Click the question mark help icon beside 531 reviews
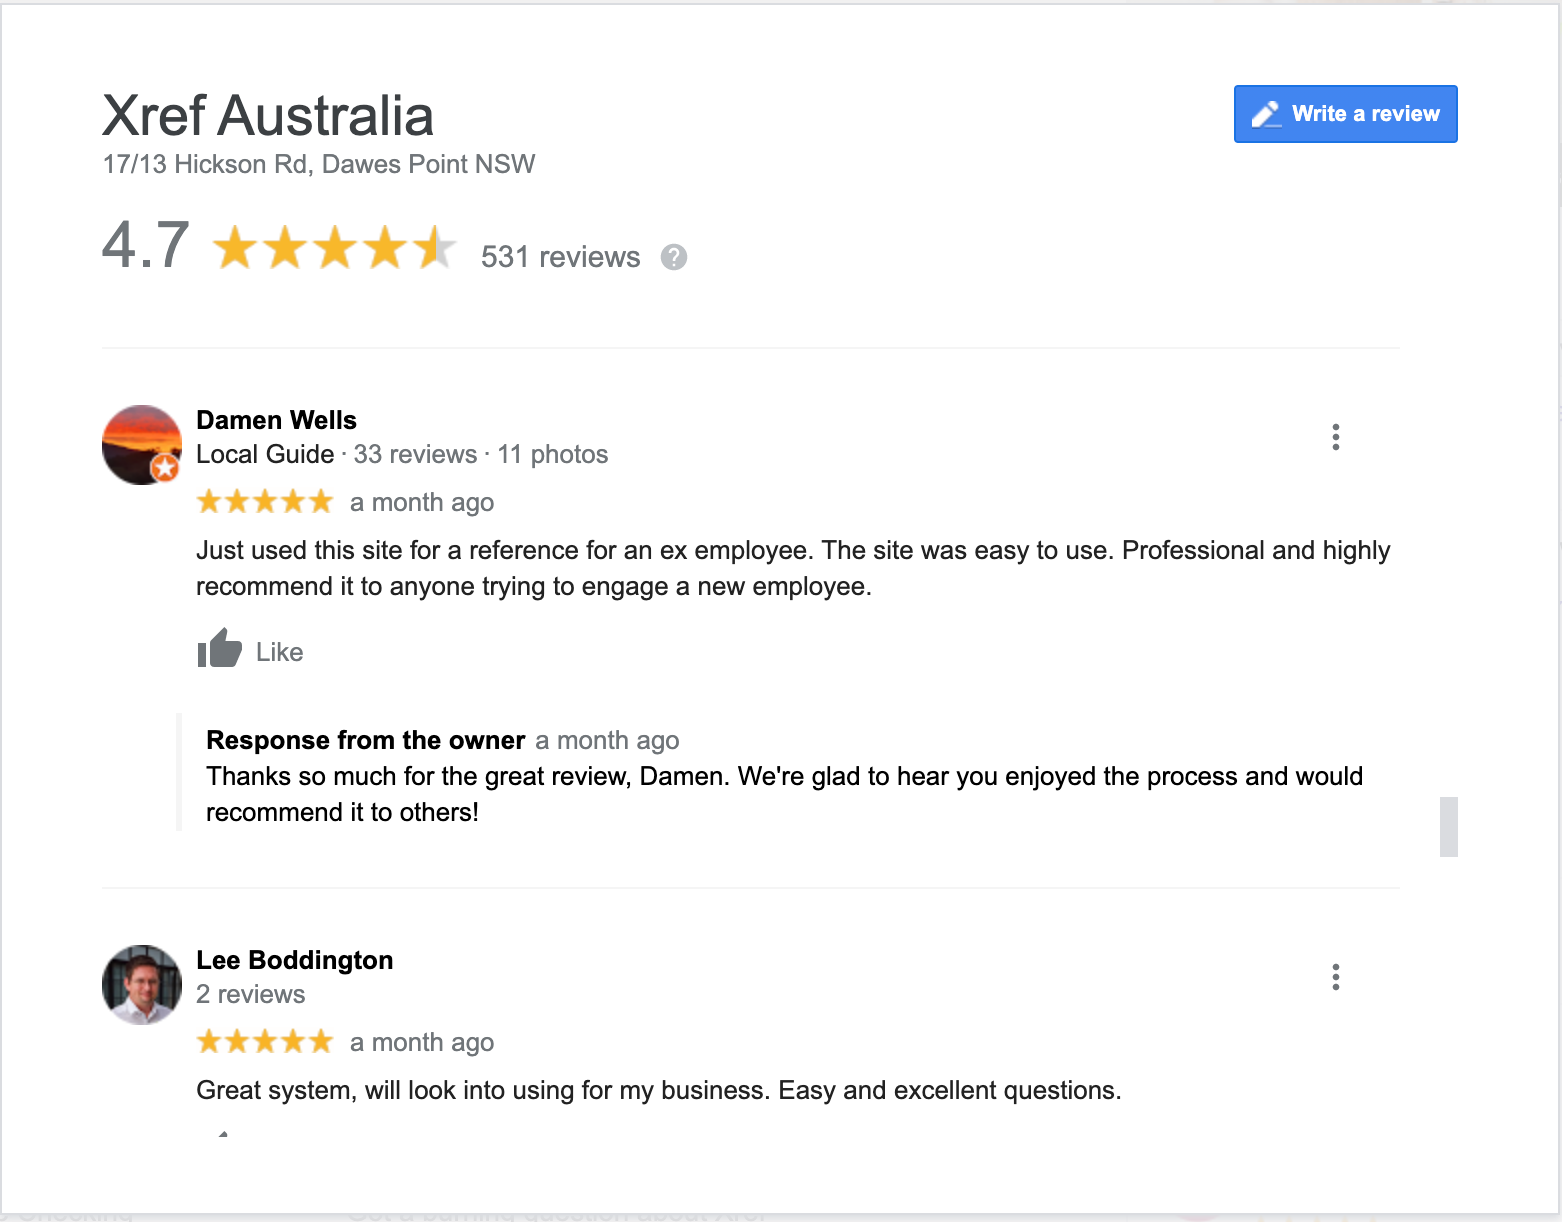Viewport: 1562px width, 1222px height. click(674, 257)
